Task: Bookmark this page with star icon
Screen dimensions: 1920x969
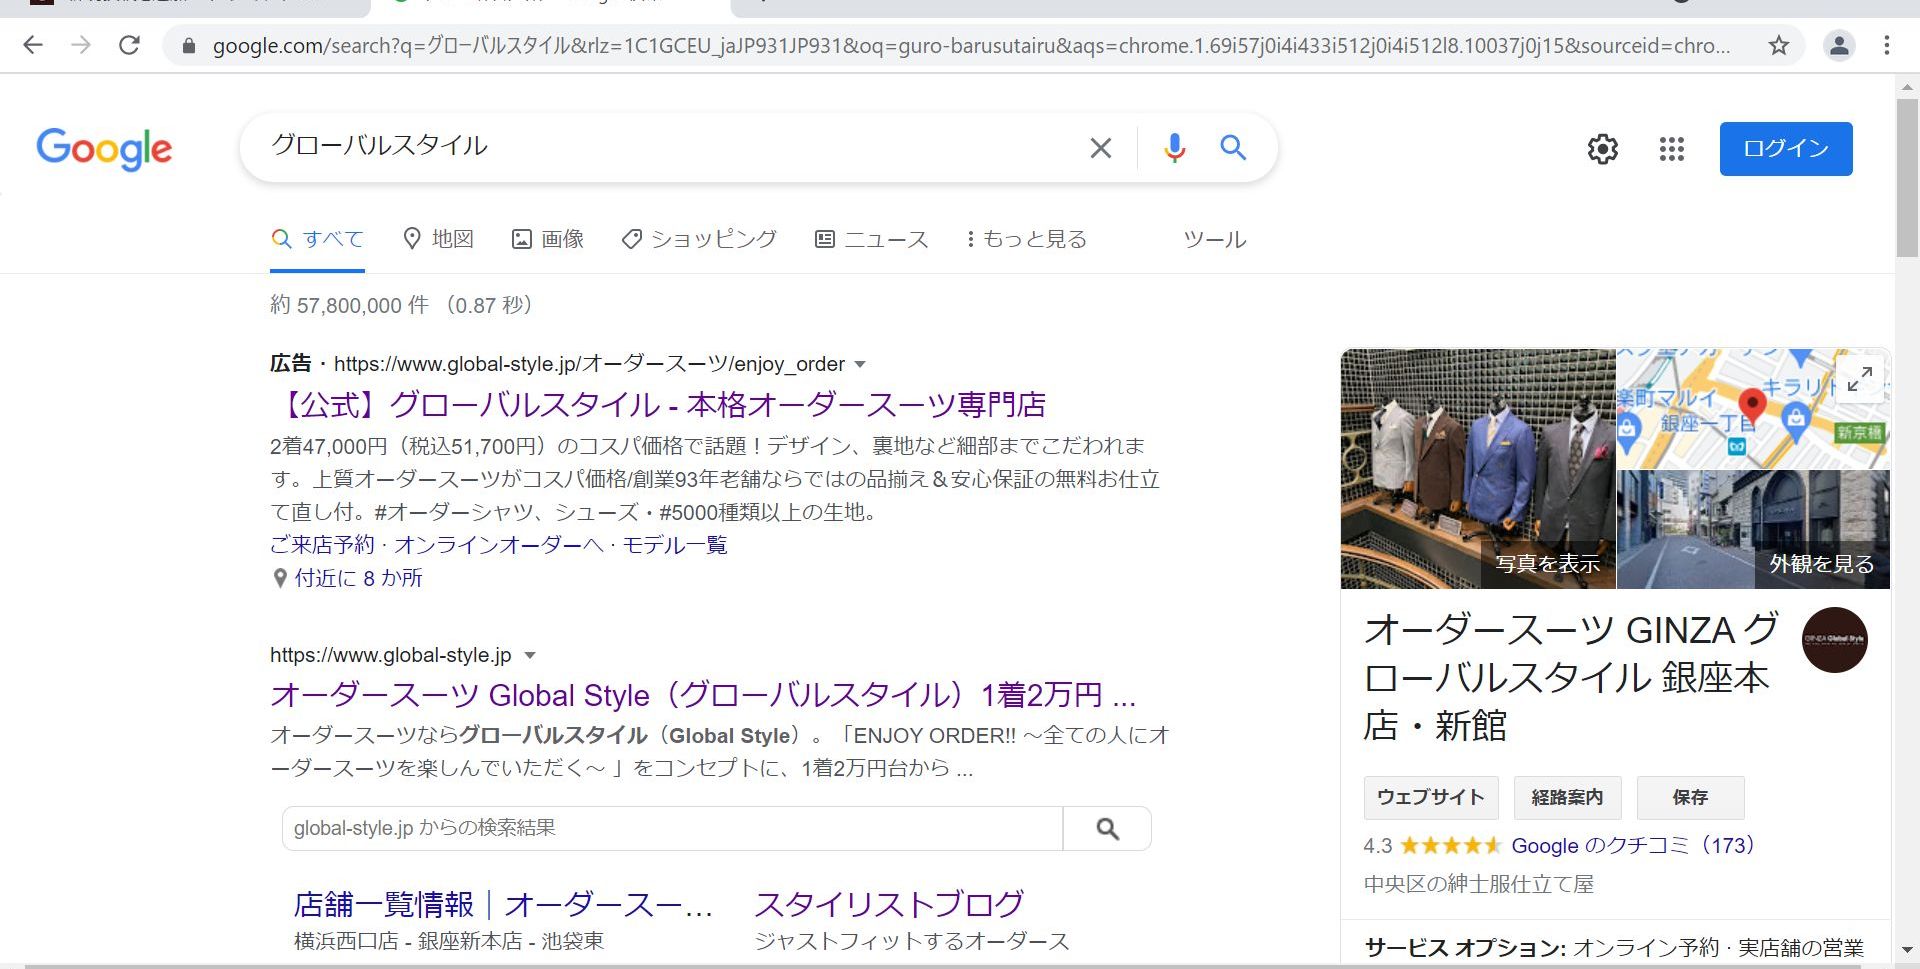Action: [1778, 45]
